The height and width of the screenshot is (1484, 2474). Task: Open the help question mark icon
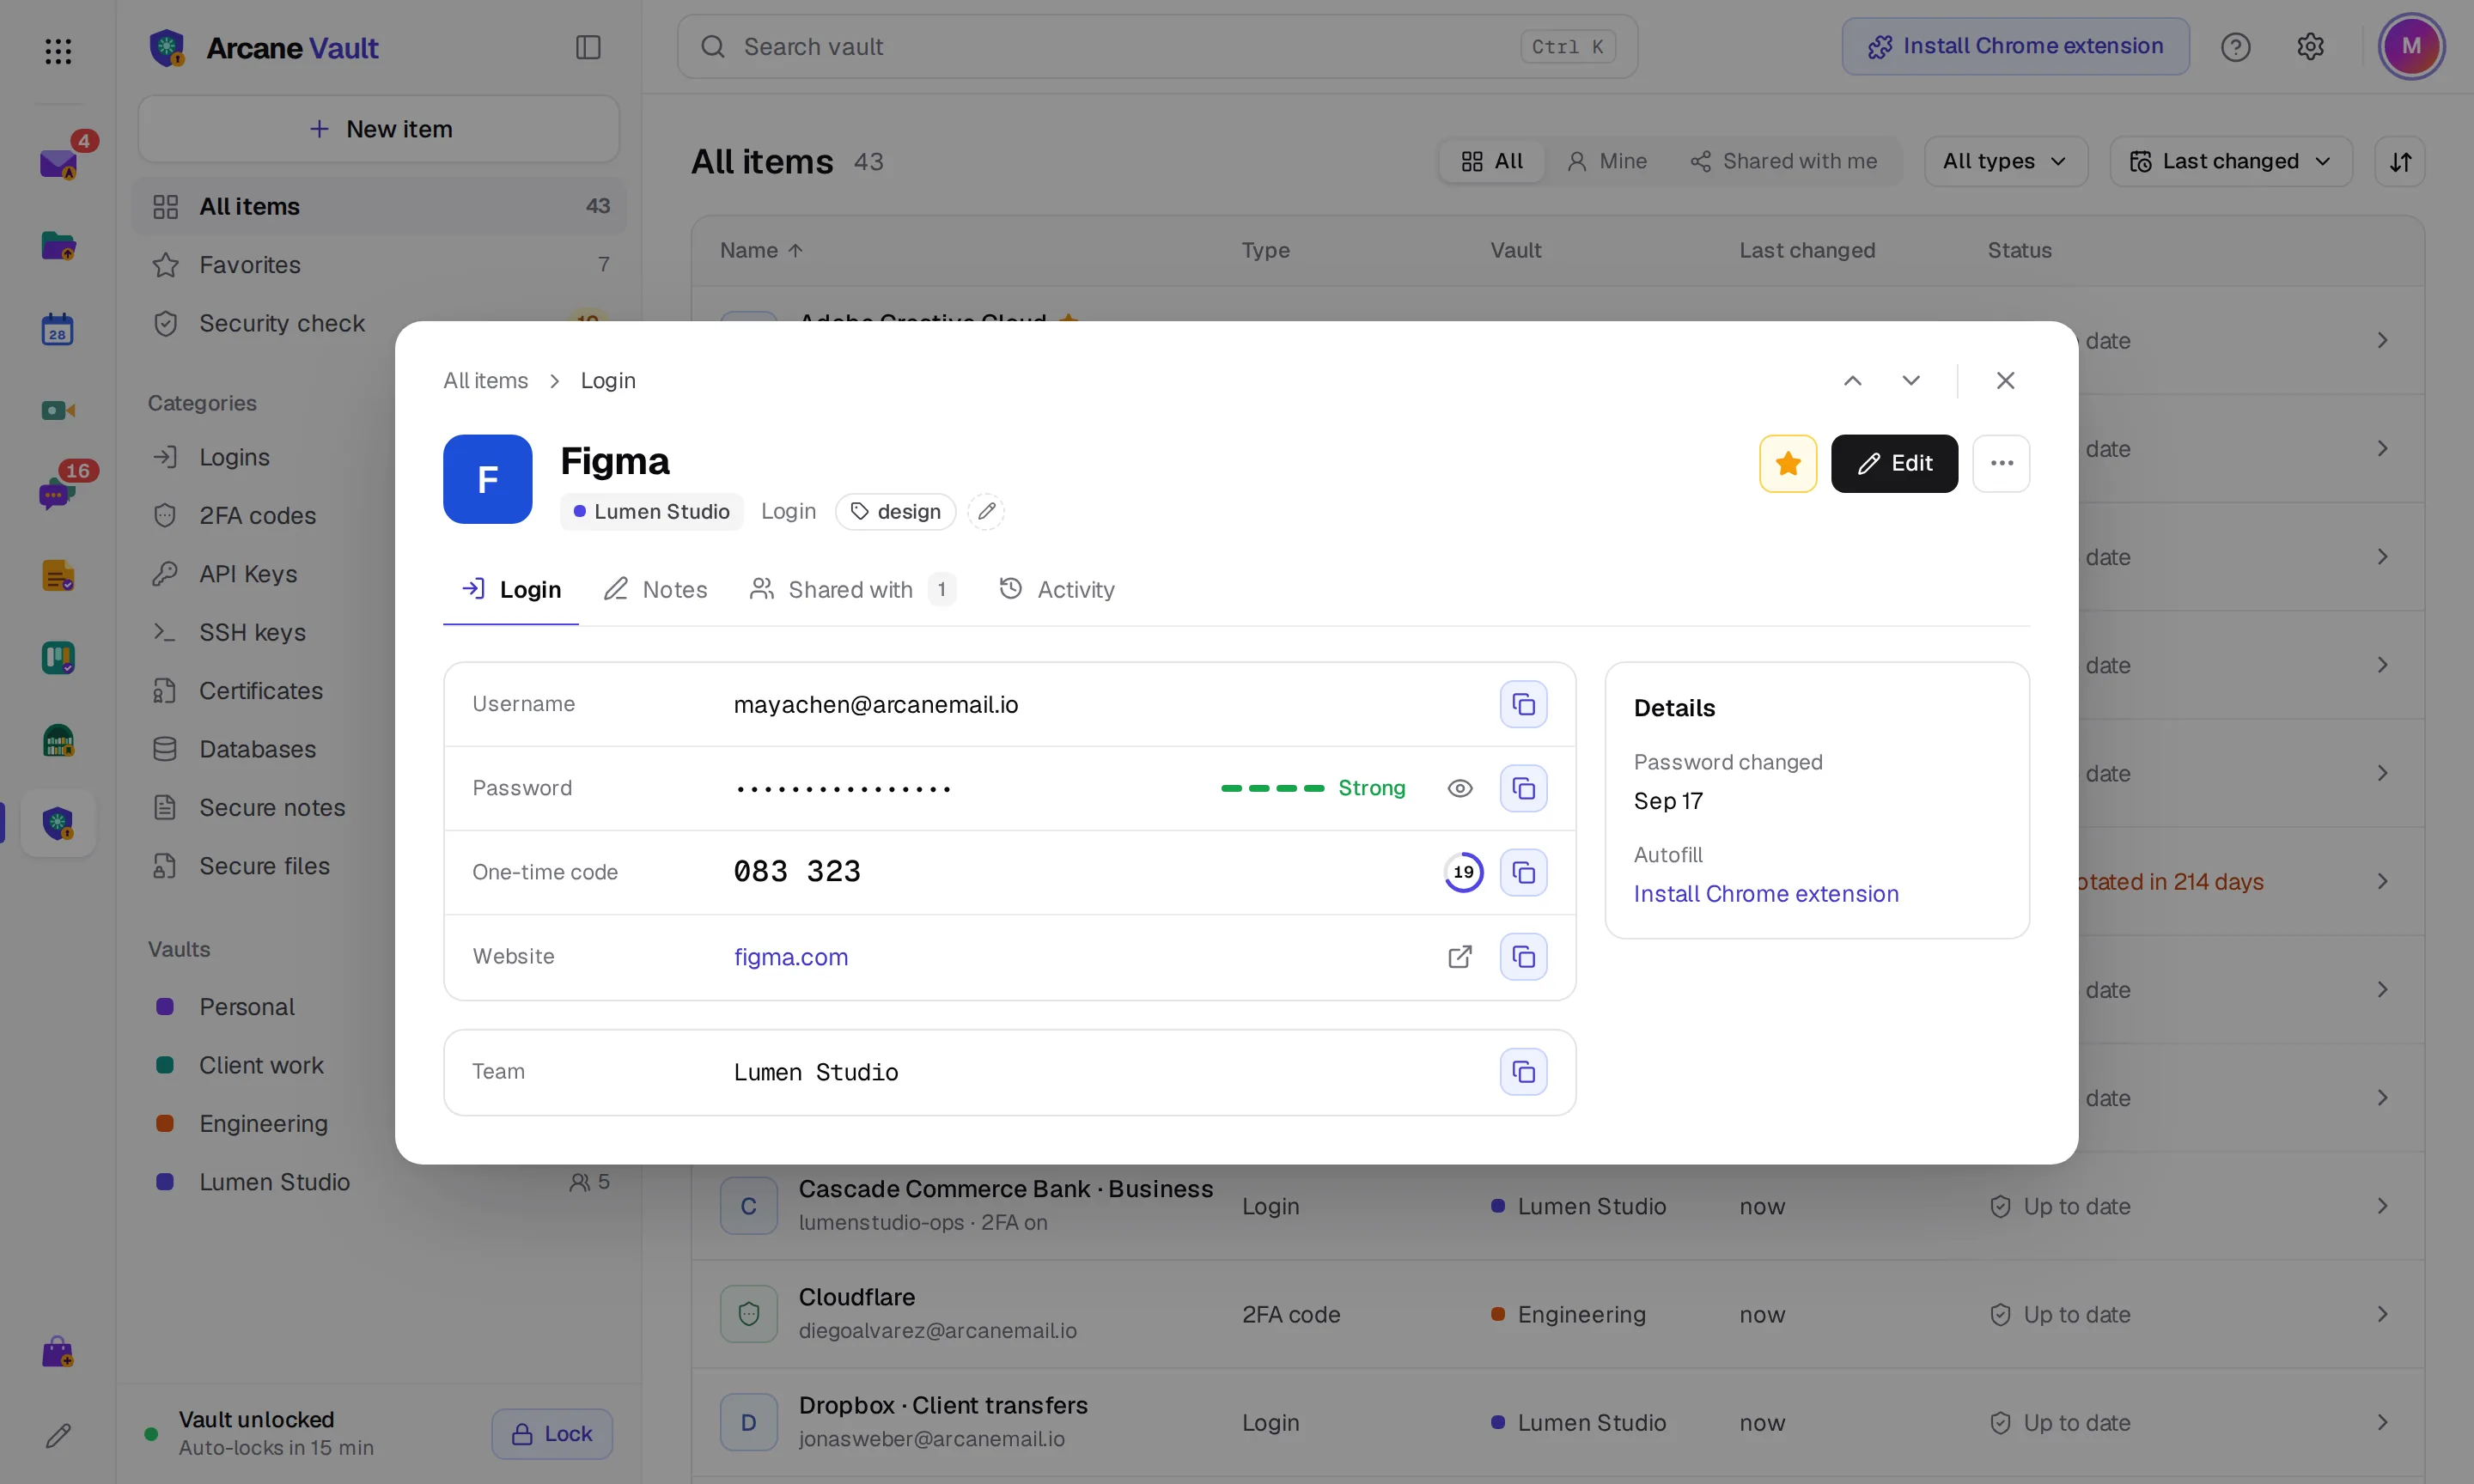pos(2235,46)
